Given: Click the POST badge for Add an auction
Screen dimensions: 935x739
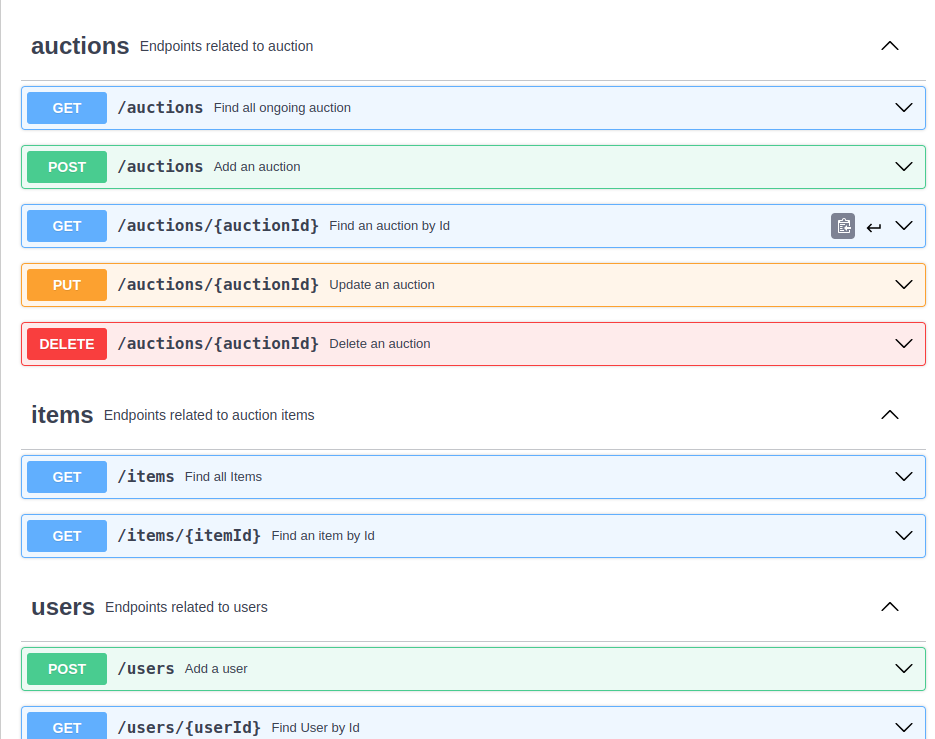Looking at the screenshot, I should [67, 167].
